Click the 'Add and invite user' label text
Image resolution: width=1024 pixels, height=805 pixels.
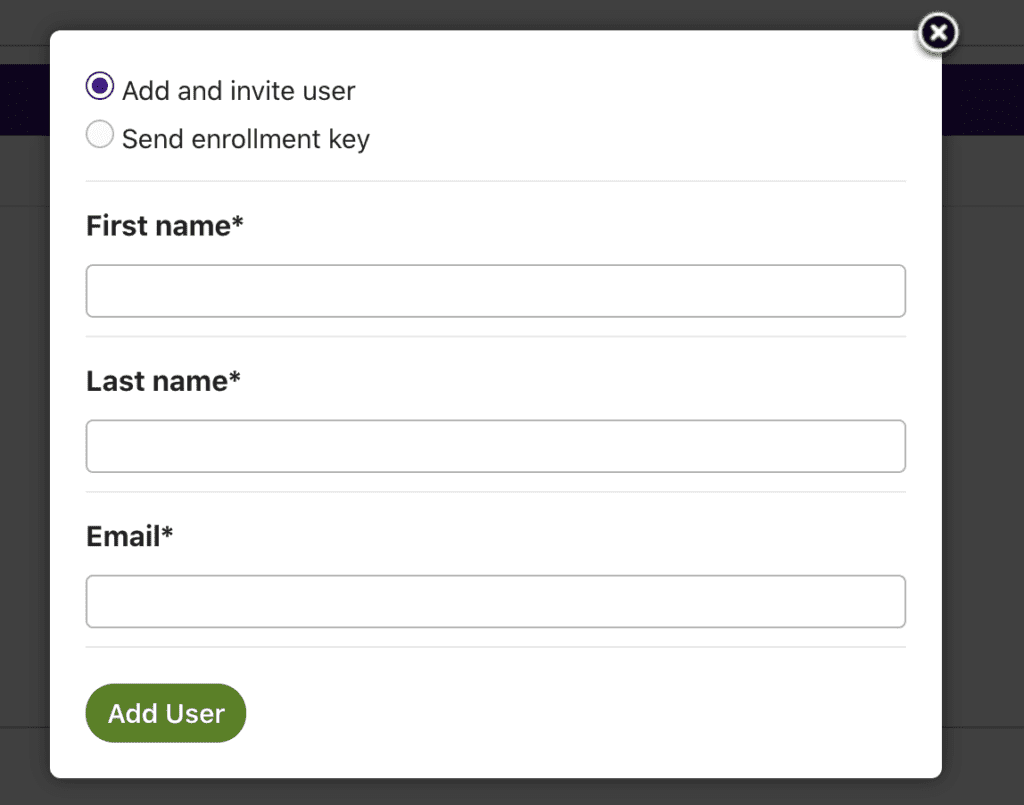click(238, 91)
